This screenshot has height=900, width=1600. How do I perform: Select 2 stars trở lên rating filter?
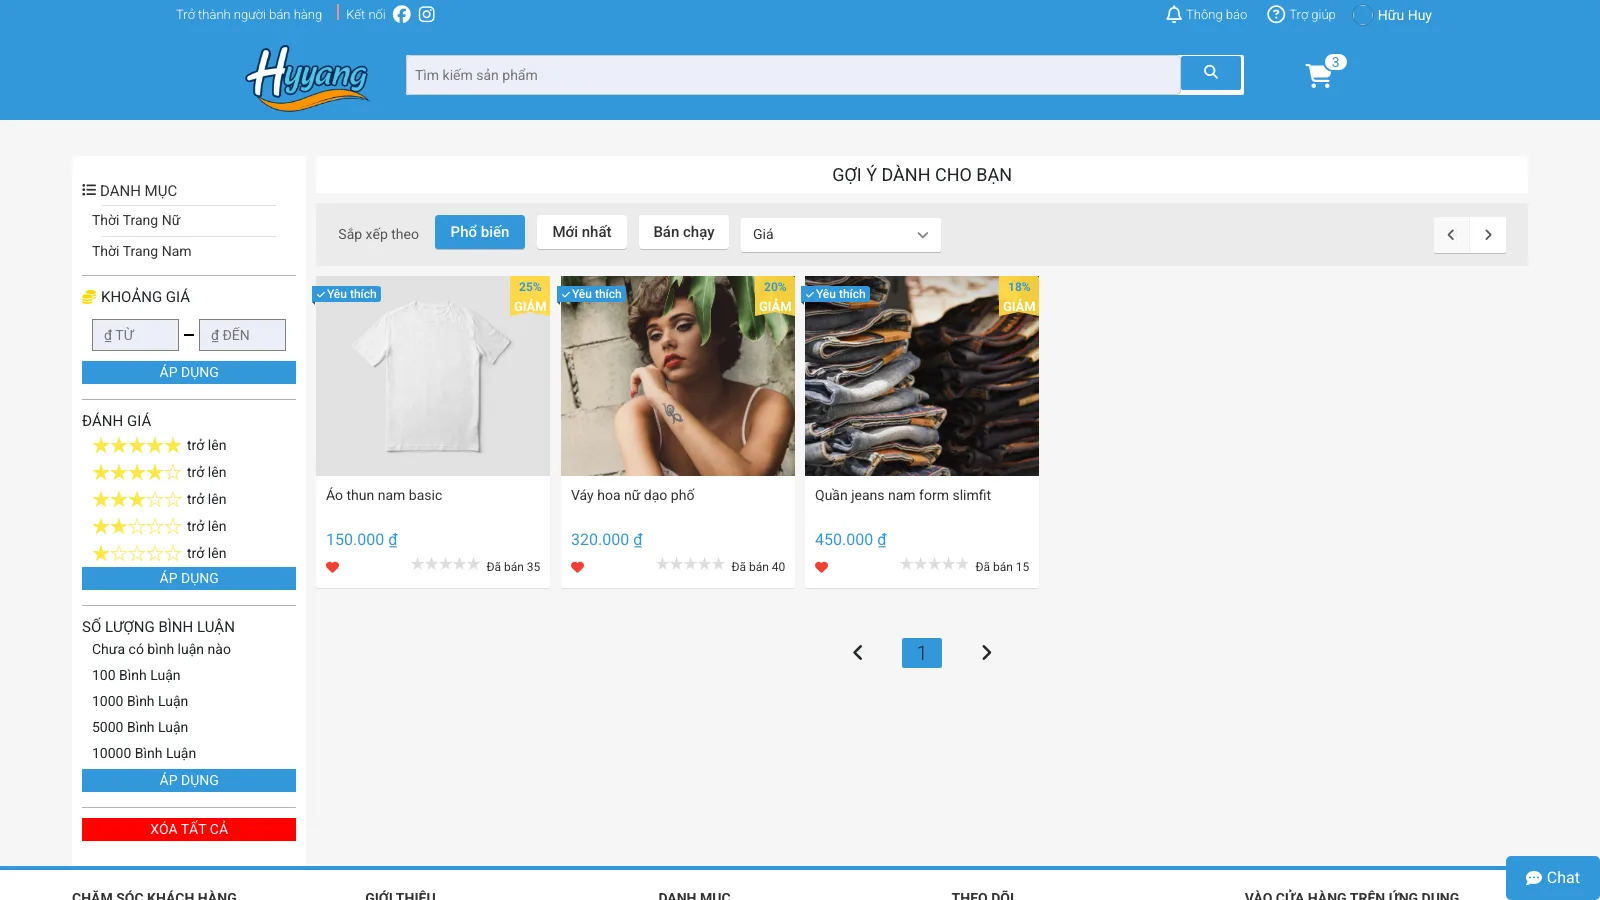[x=160, y=527]
